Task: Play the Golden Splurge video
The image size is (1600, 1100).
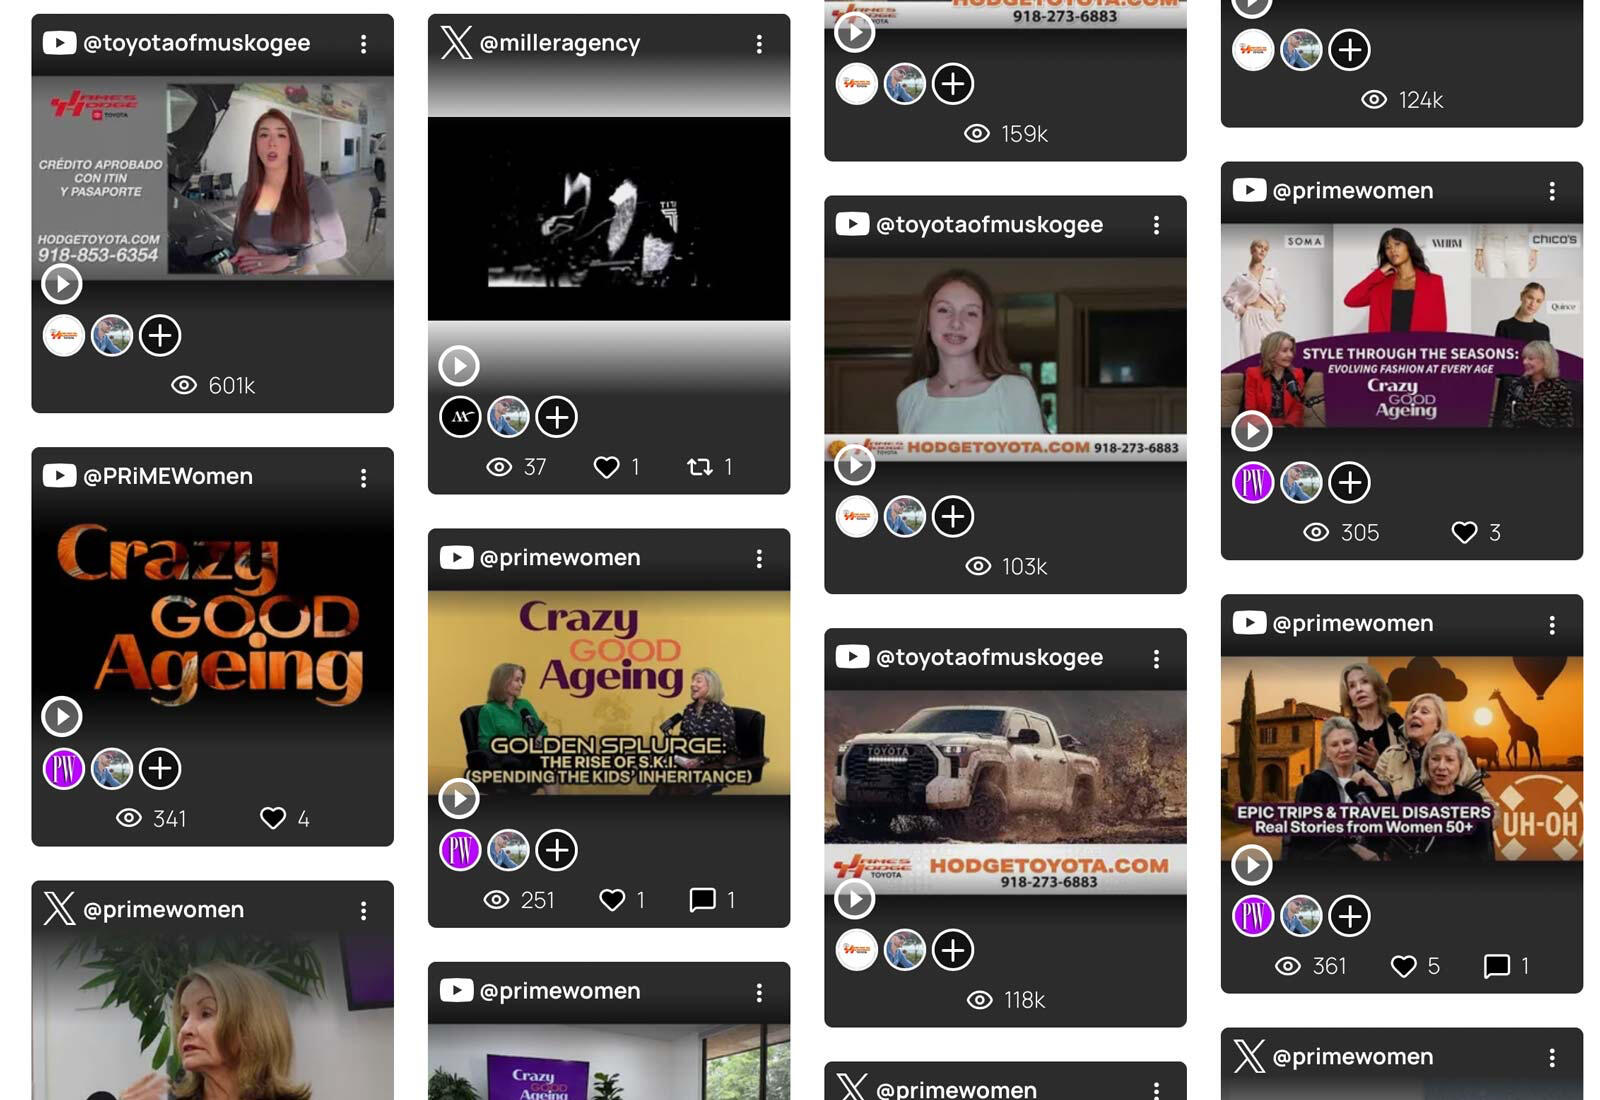Action: coord(459,798)
